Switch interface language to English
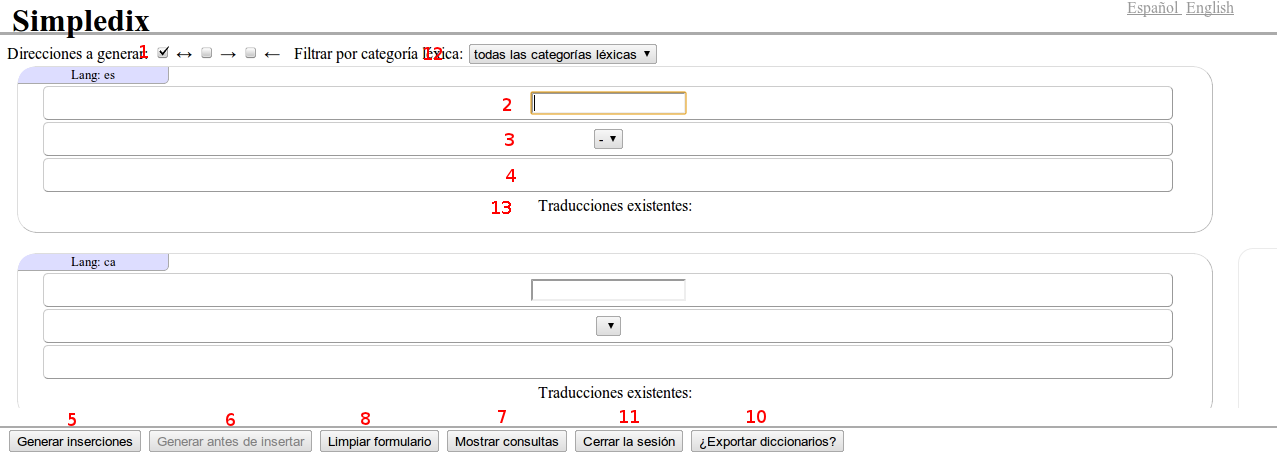 pyautogui.click(x=1209, y=8)
